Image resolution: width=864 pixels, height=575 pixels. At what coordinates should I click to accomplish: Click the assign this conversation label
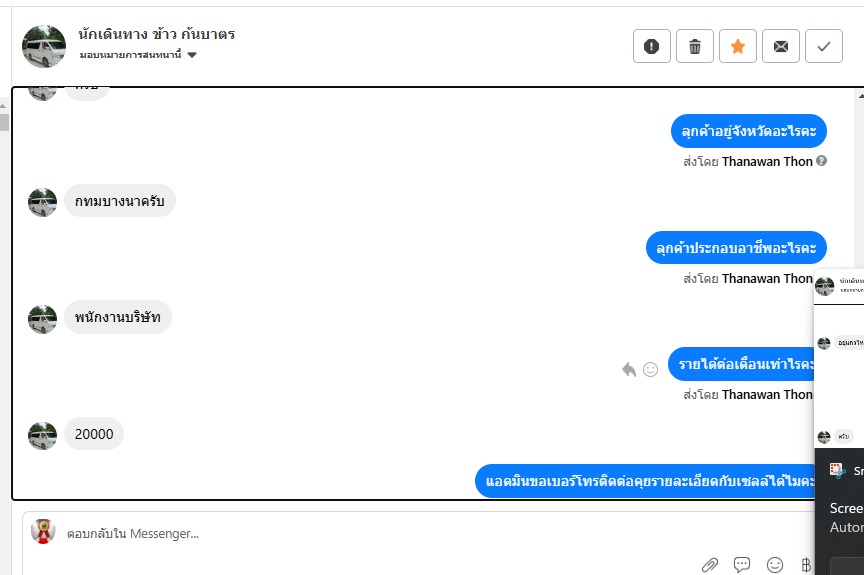pos(131,55)
